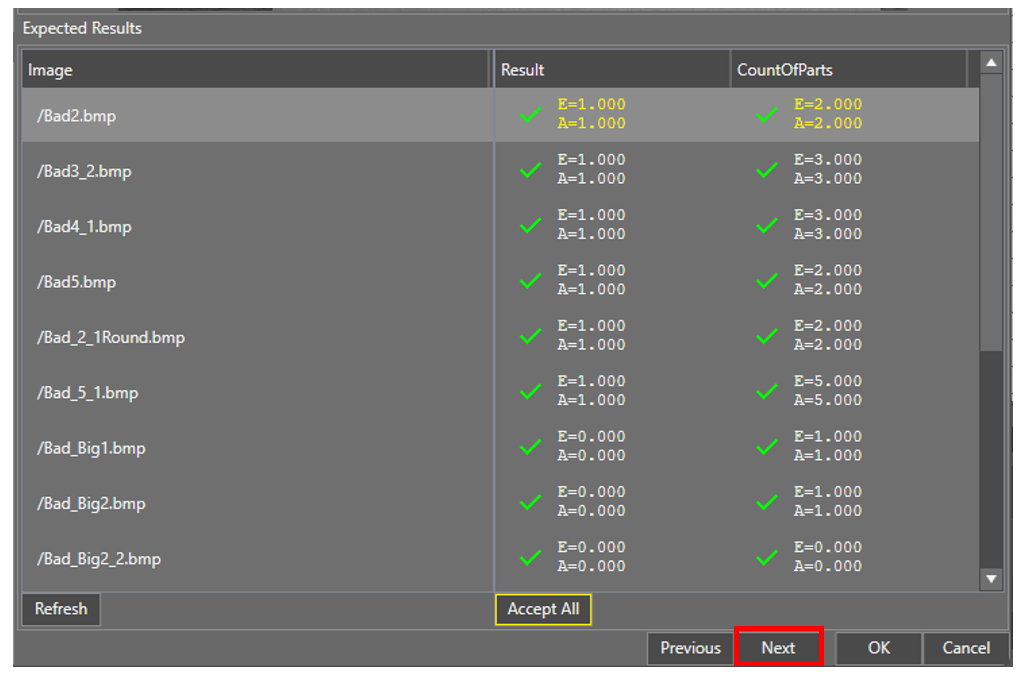This screenshot has width=1021, height=679.
Task: Click the Refresh button
Action: (61, 609)
